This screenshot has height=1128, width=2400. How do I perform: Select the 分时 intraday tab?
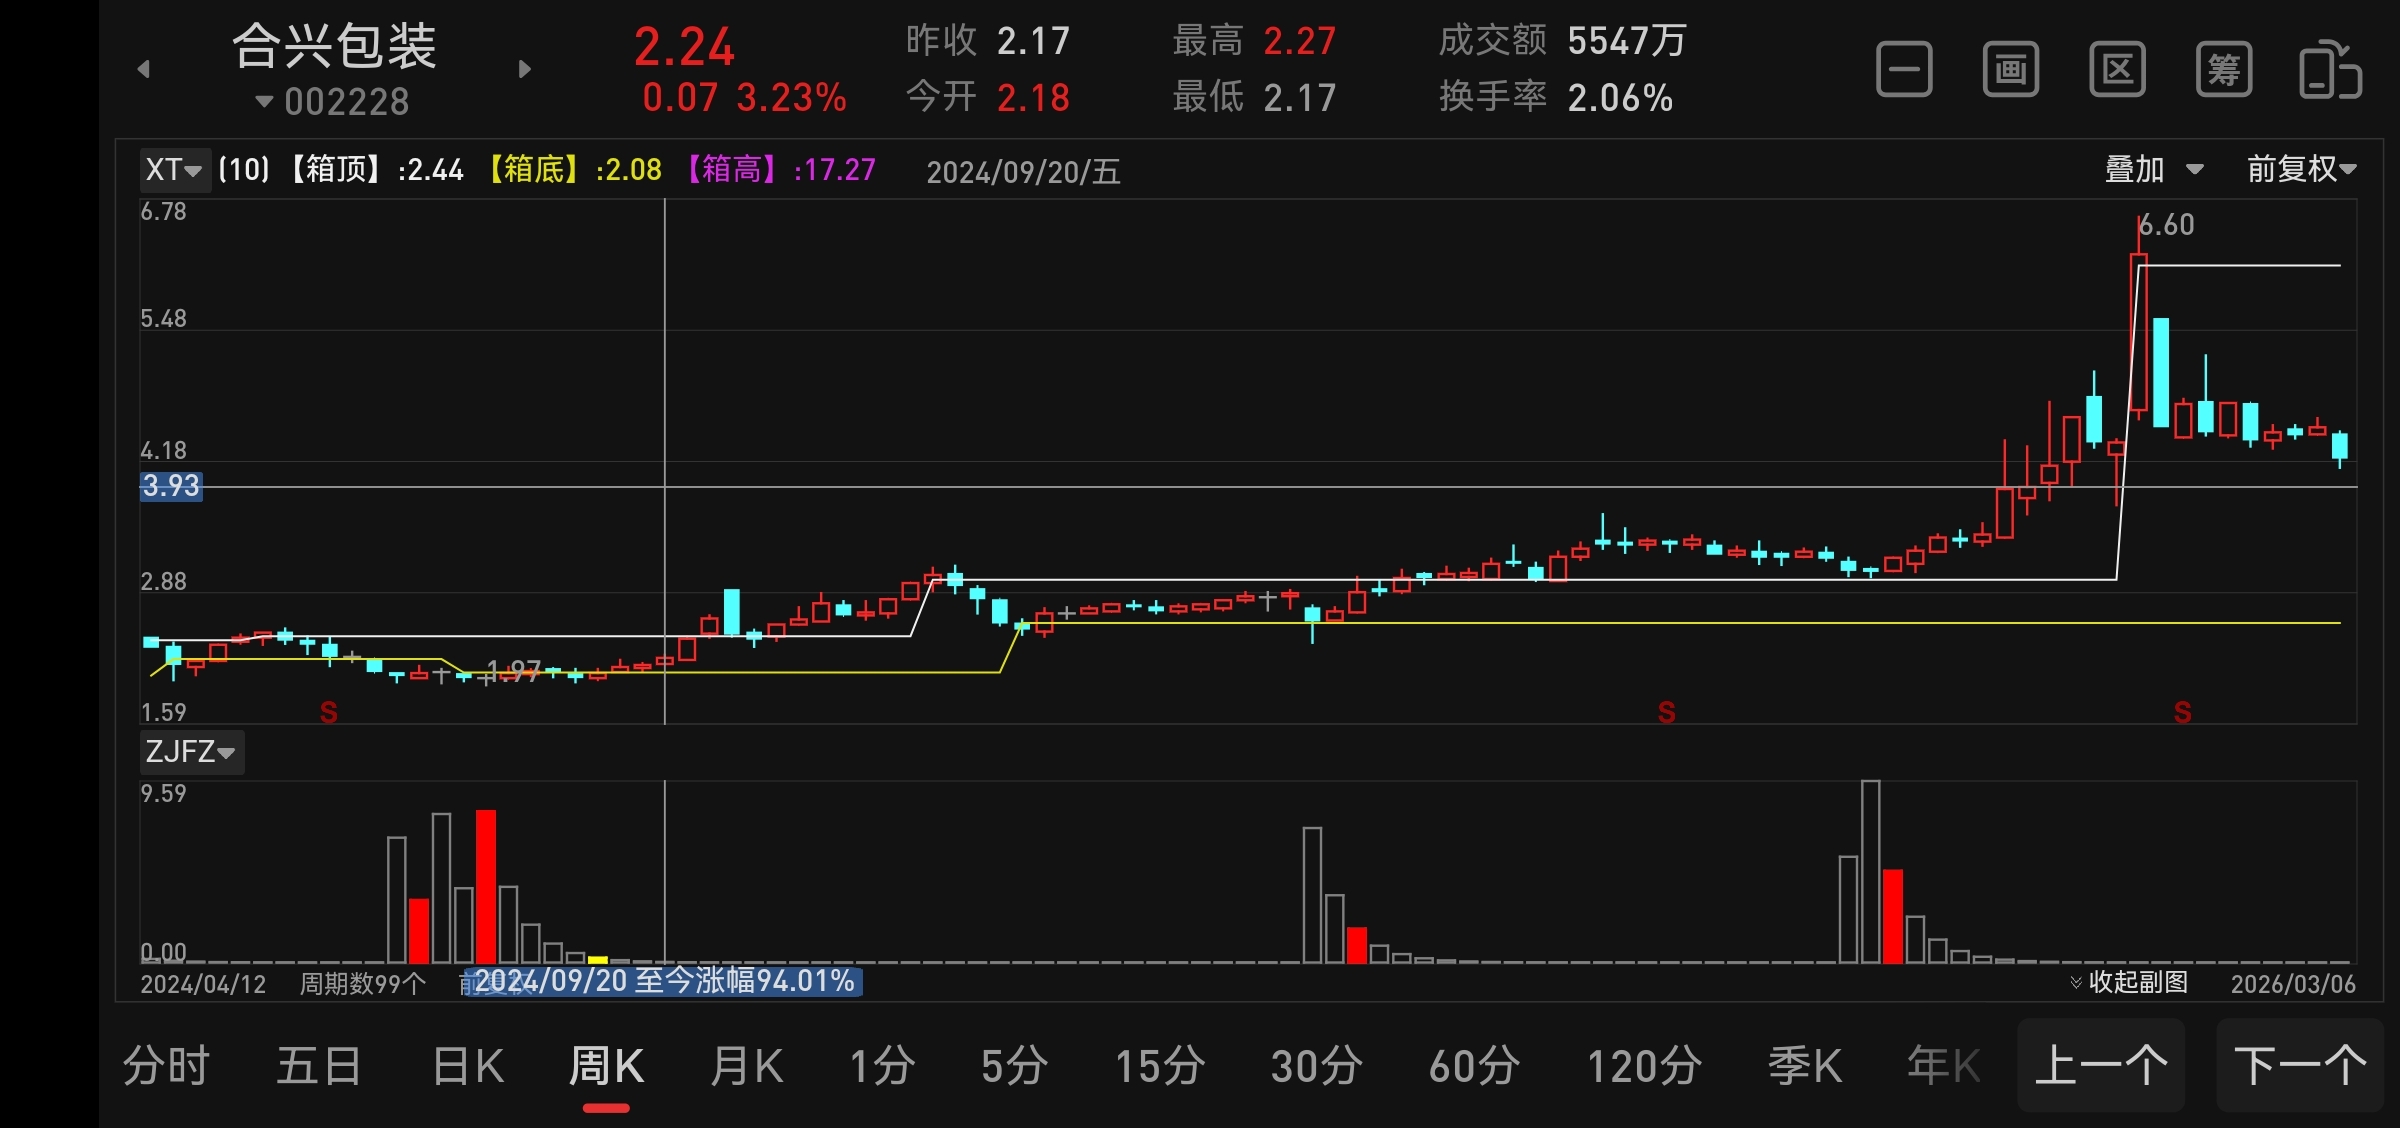click(166, 1066)
